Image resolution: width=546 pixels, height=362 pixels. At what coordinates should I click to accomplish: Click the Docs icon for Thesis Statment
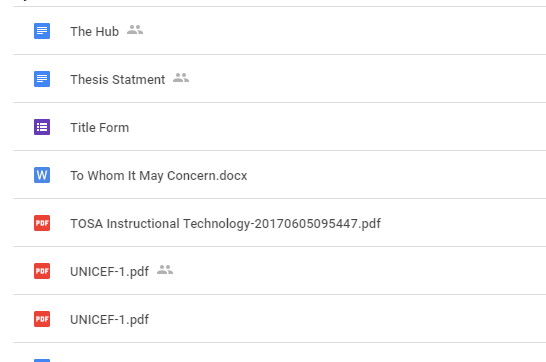(42, 79)
